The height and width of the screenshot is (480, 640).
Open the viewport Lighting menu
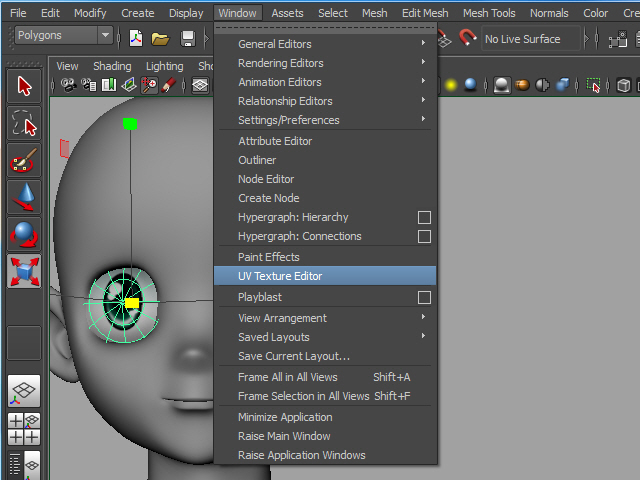(x=164, y=66)
